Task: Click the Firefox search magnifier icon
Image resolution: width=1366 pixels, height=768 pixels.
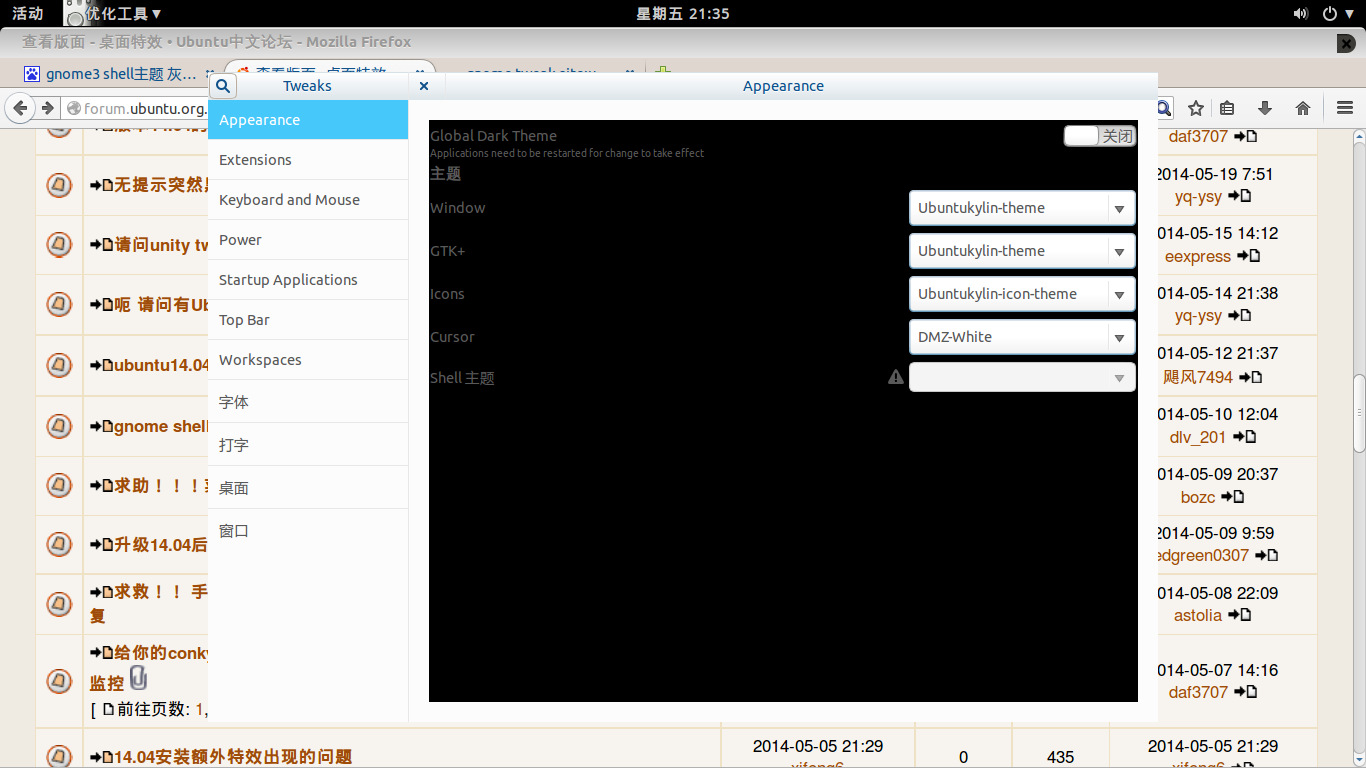Action: point(1164,108)
